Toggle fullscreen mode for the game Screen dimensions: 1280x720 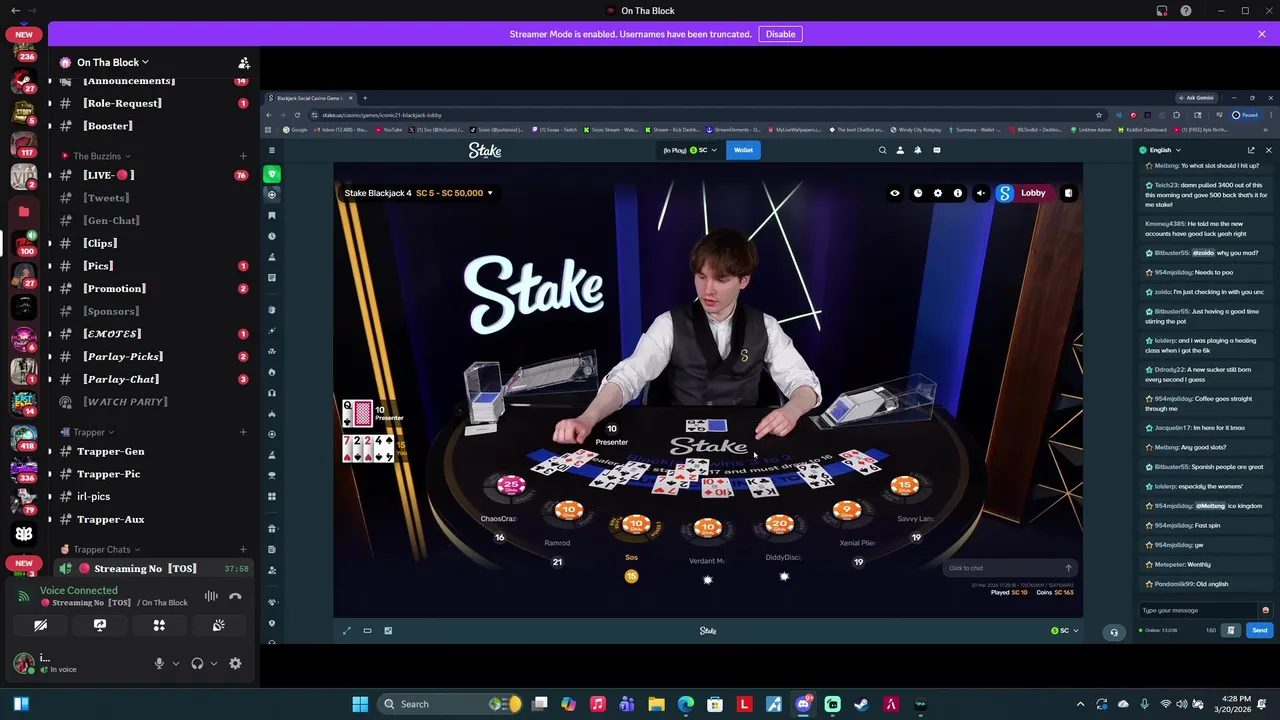point(346,630)
